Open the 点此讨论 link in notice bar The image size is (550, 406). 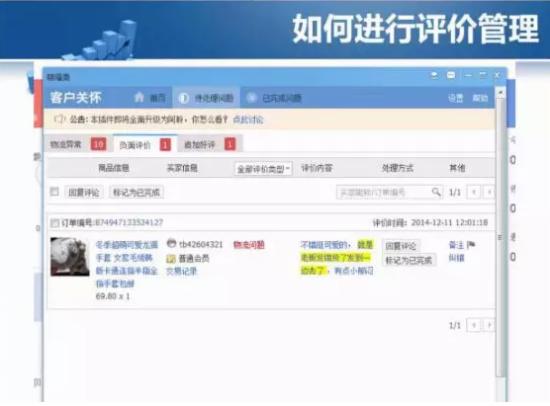[248, 120]
